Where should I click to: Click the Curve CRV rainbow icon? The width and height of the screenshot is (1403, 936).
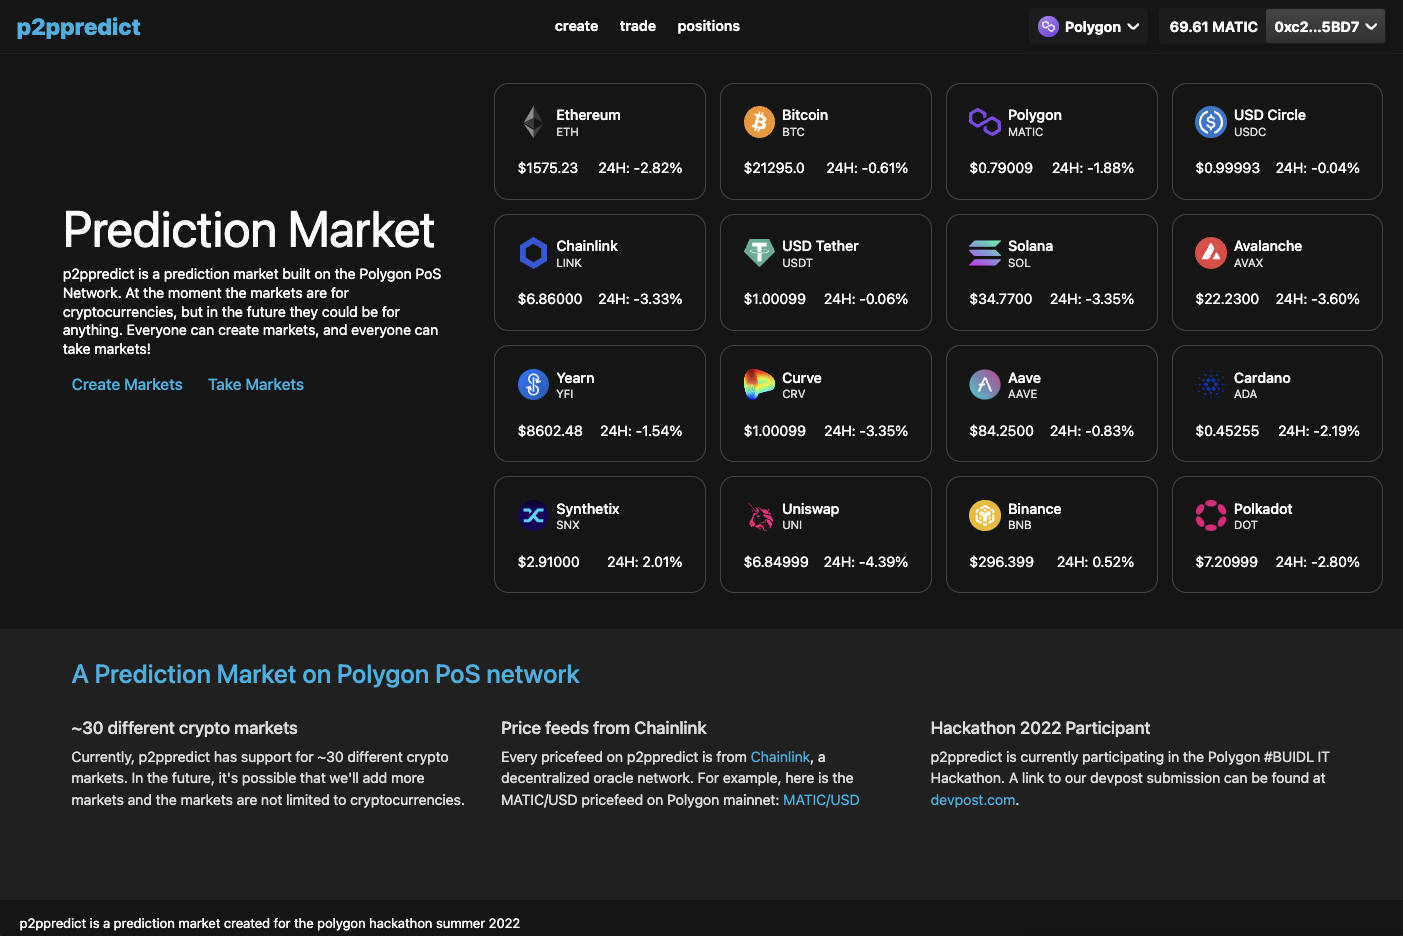pyautogui.click(x=759, y=384)
